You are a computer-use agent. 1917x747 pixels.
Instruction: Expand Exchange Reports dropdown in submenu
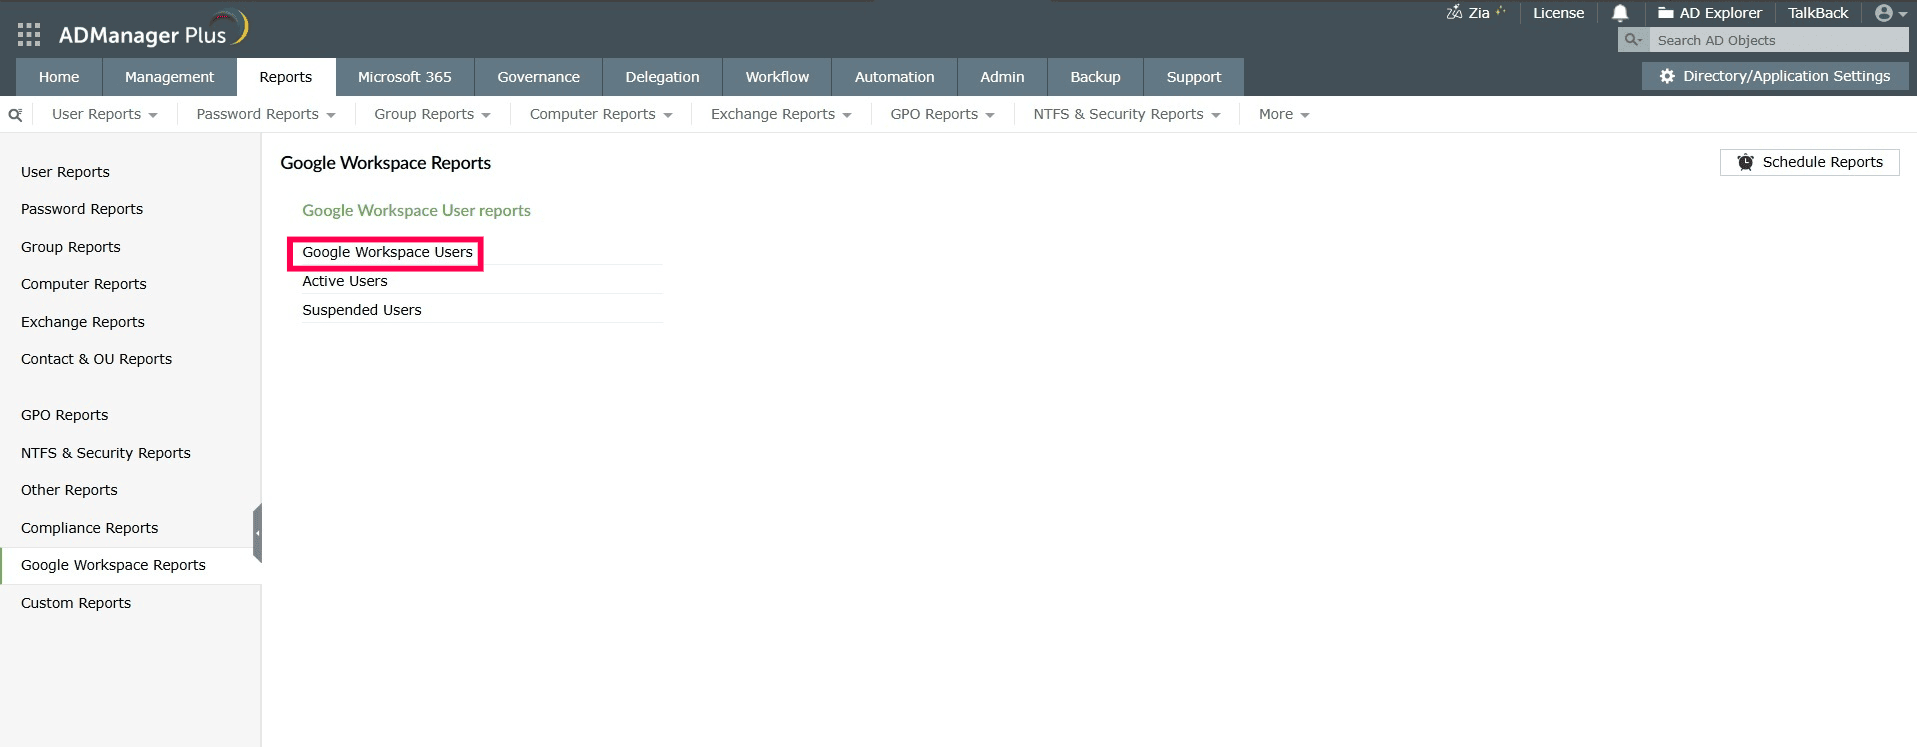[780, 114]
